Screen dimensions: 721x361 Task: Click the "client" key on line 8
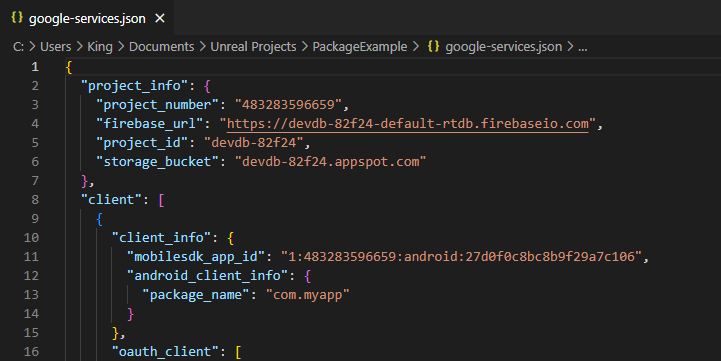(111, 200)
